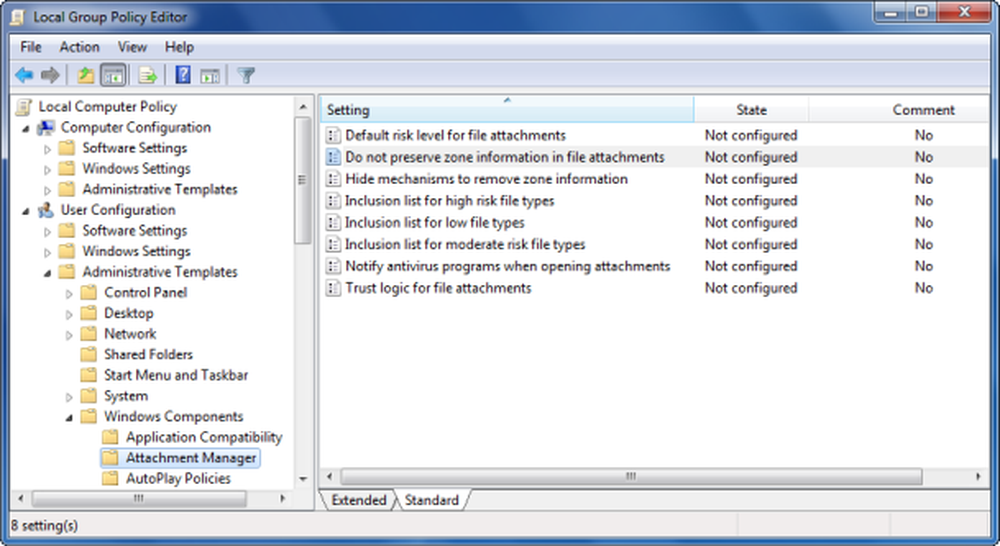The width and height of the screenshot is (1000, 546).
Task: Select the AutoPlay Policies tree label
Action: tap(178, 478)
